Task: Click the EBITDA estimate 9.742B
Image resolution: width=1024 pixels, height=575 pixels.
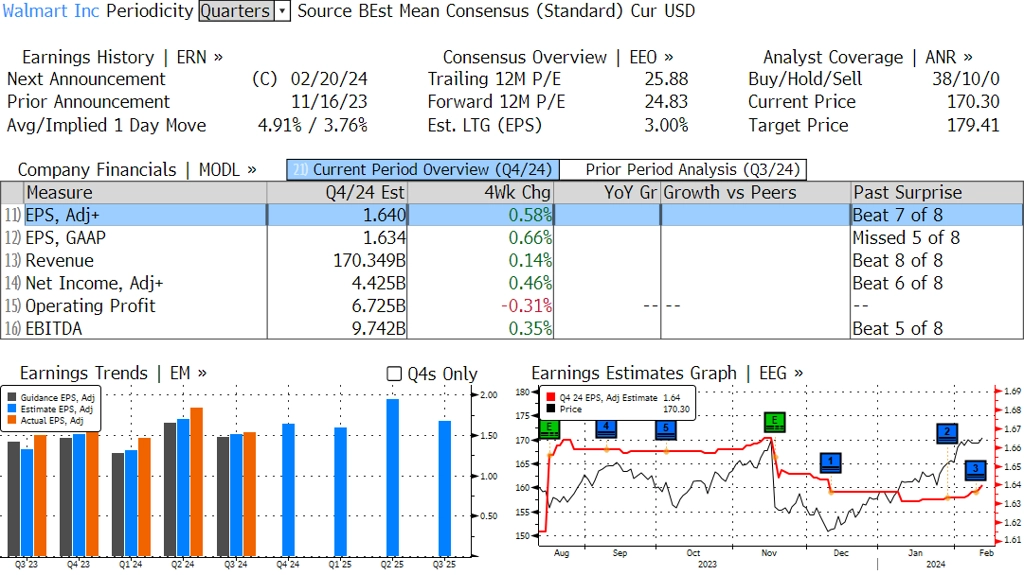Action: point(378,329)
